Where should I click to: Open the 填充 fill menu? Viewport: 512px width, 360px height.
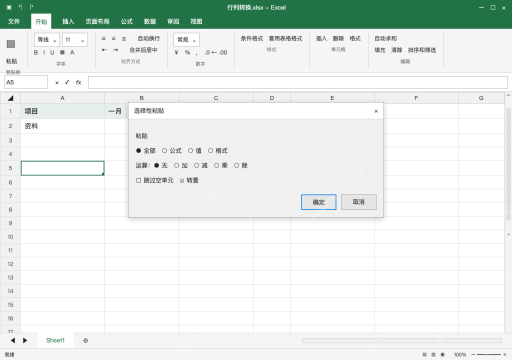tap(380, 50)
